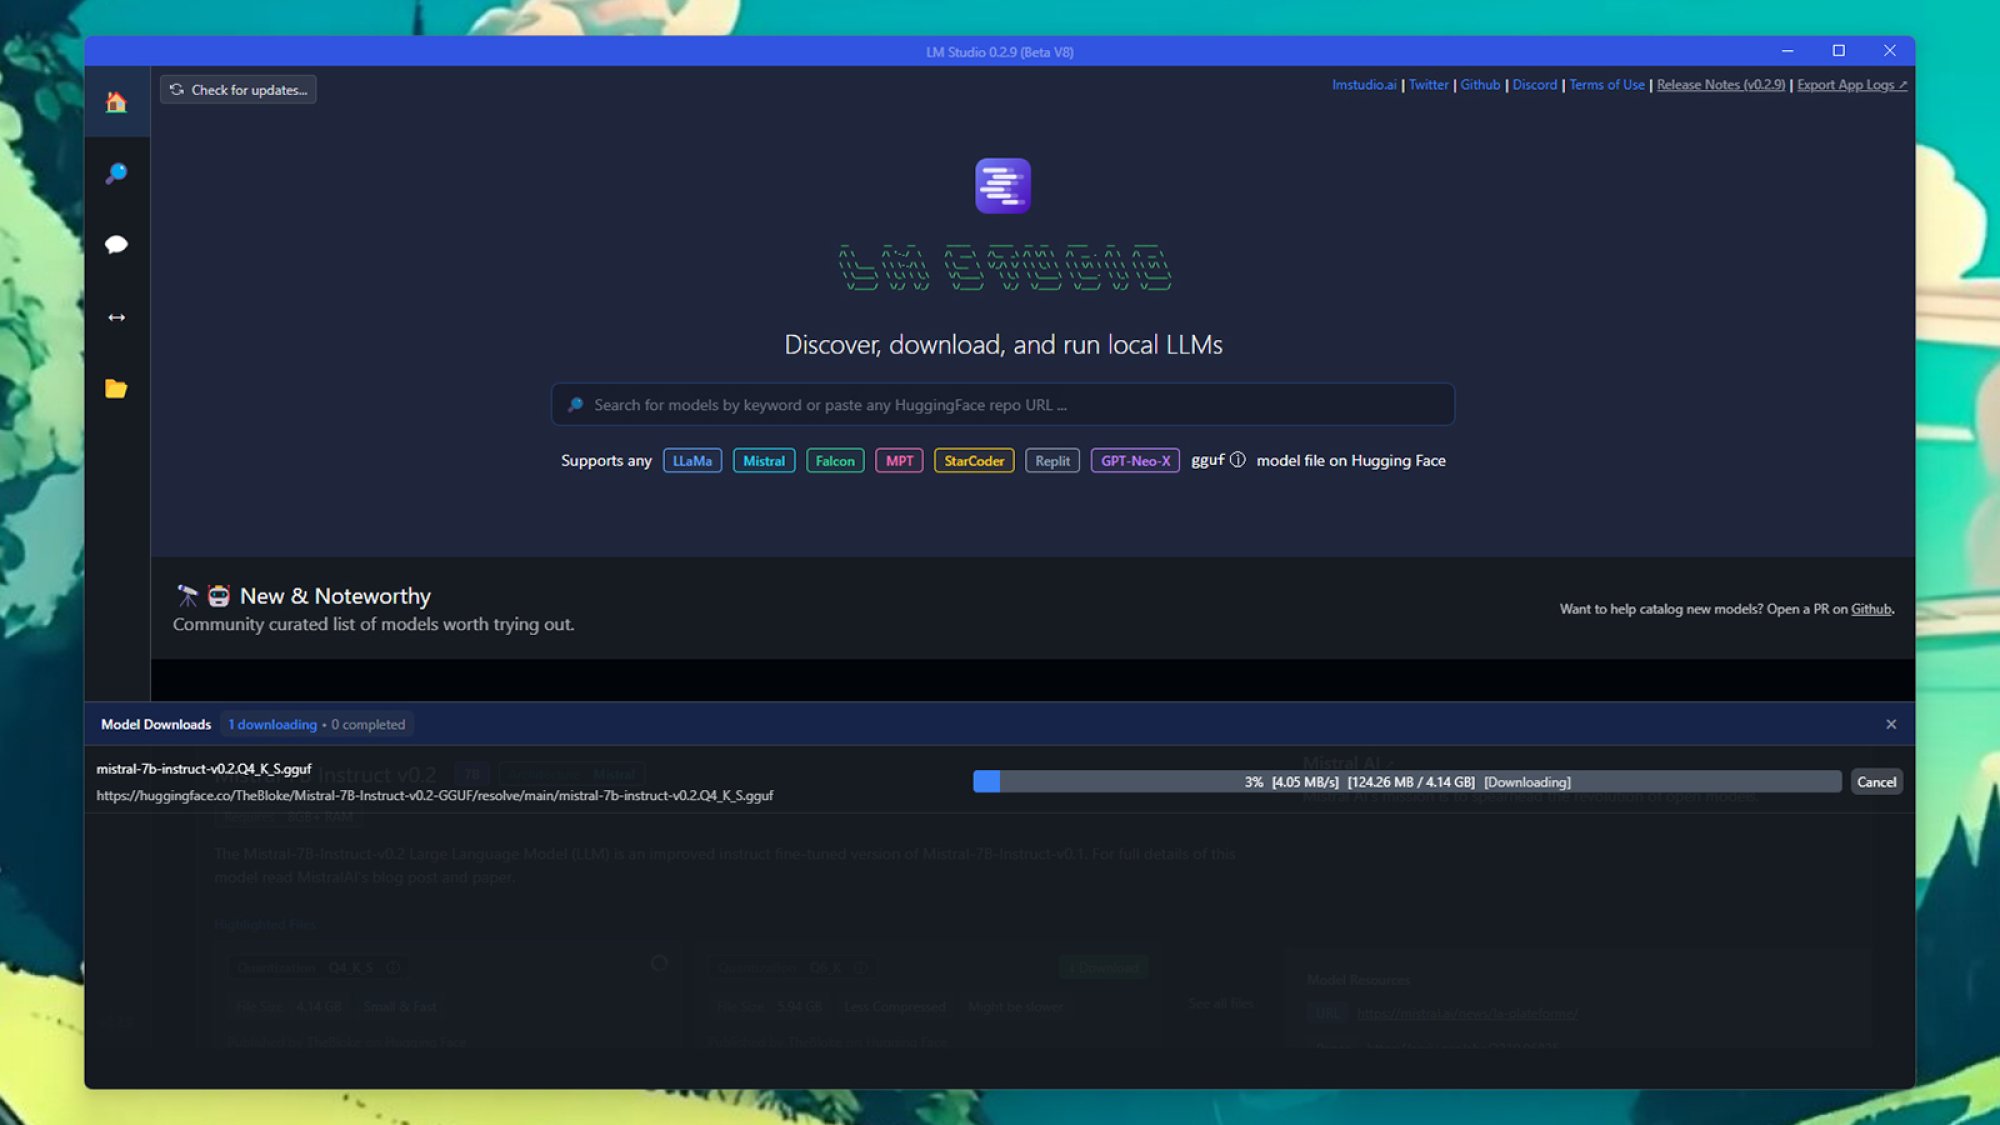Click the magnifier icon inside search box
This screenshot has height=1125, width=2000.
575,405
